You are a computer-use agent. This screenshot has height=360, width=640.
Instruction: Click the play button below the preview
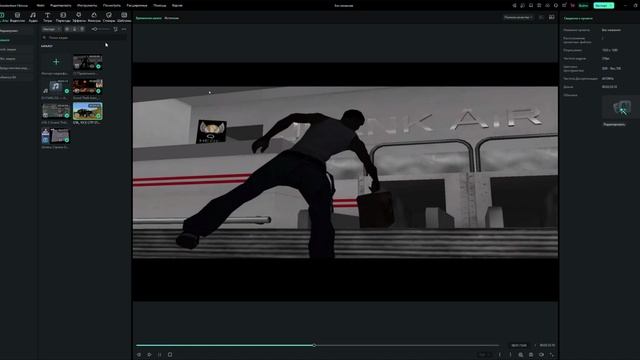coord(149,355)
